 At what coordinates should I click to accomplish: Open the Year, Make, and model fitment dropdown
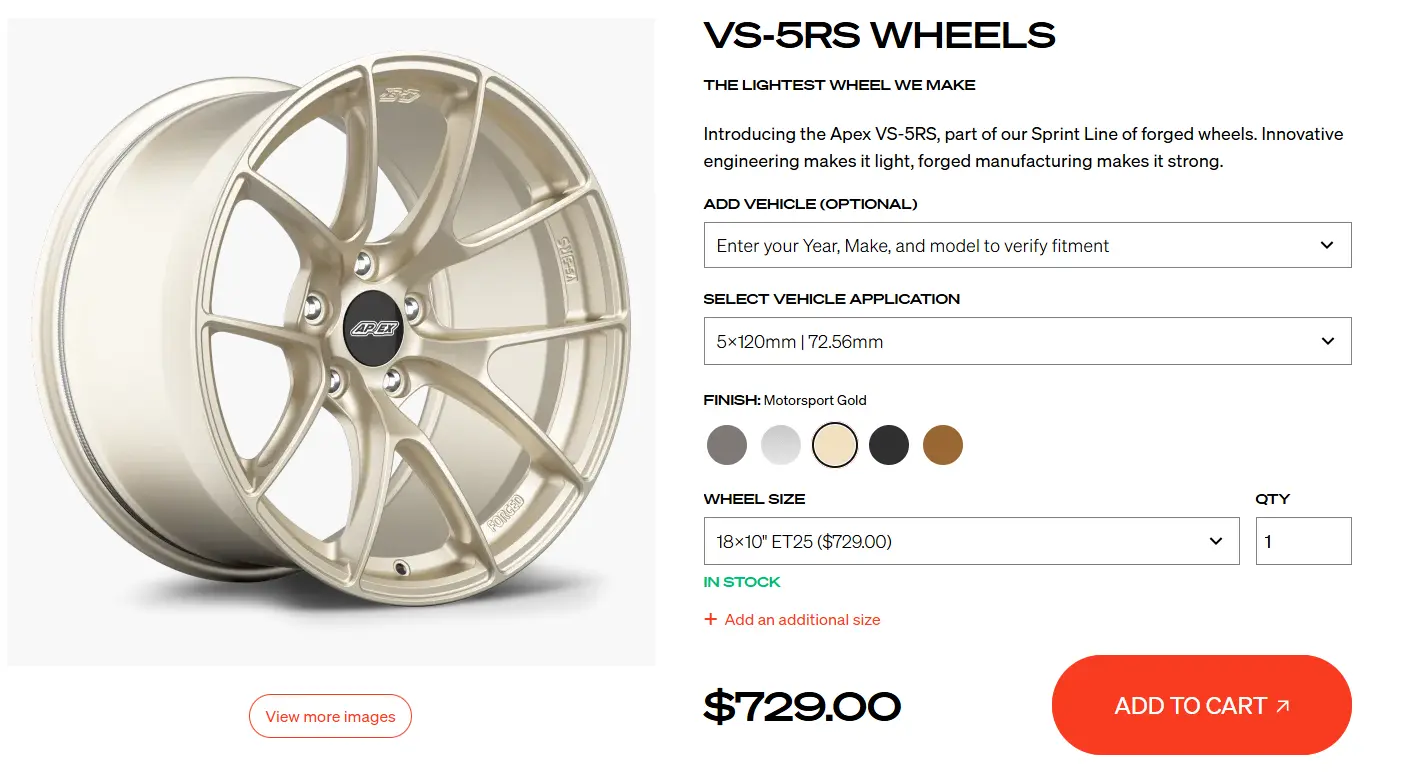pos(1027,245)
